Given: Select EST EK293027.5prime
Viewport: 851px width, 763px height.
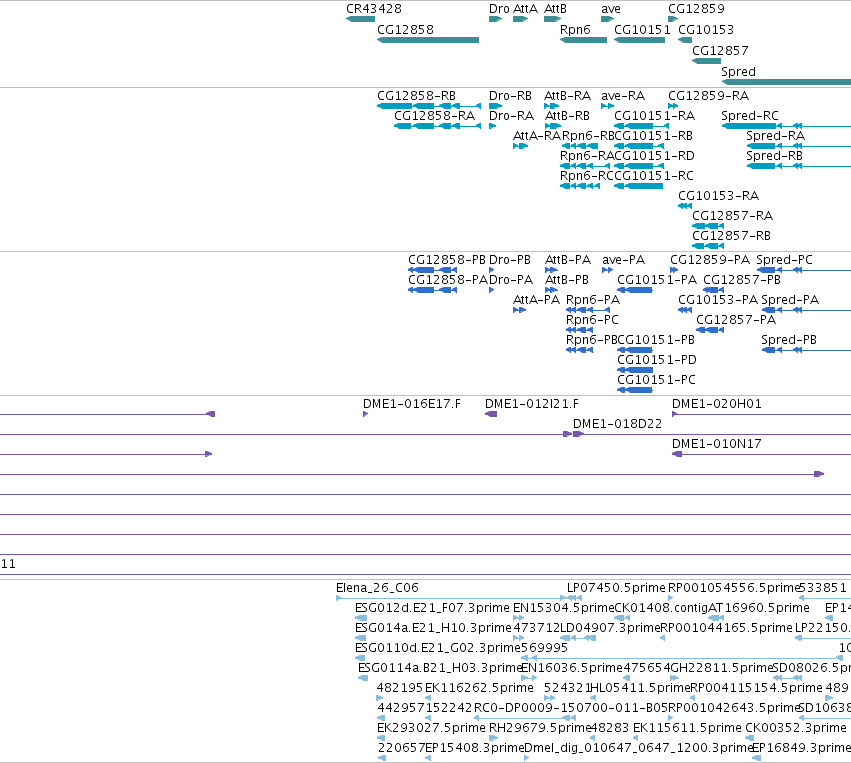Looking at the screenshot, I should point(382,738).
